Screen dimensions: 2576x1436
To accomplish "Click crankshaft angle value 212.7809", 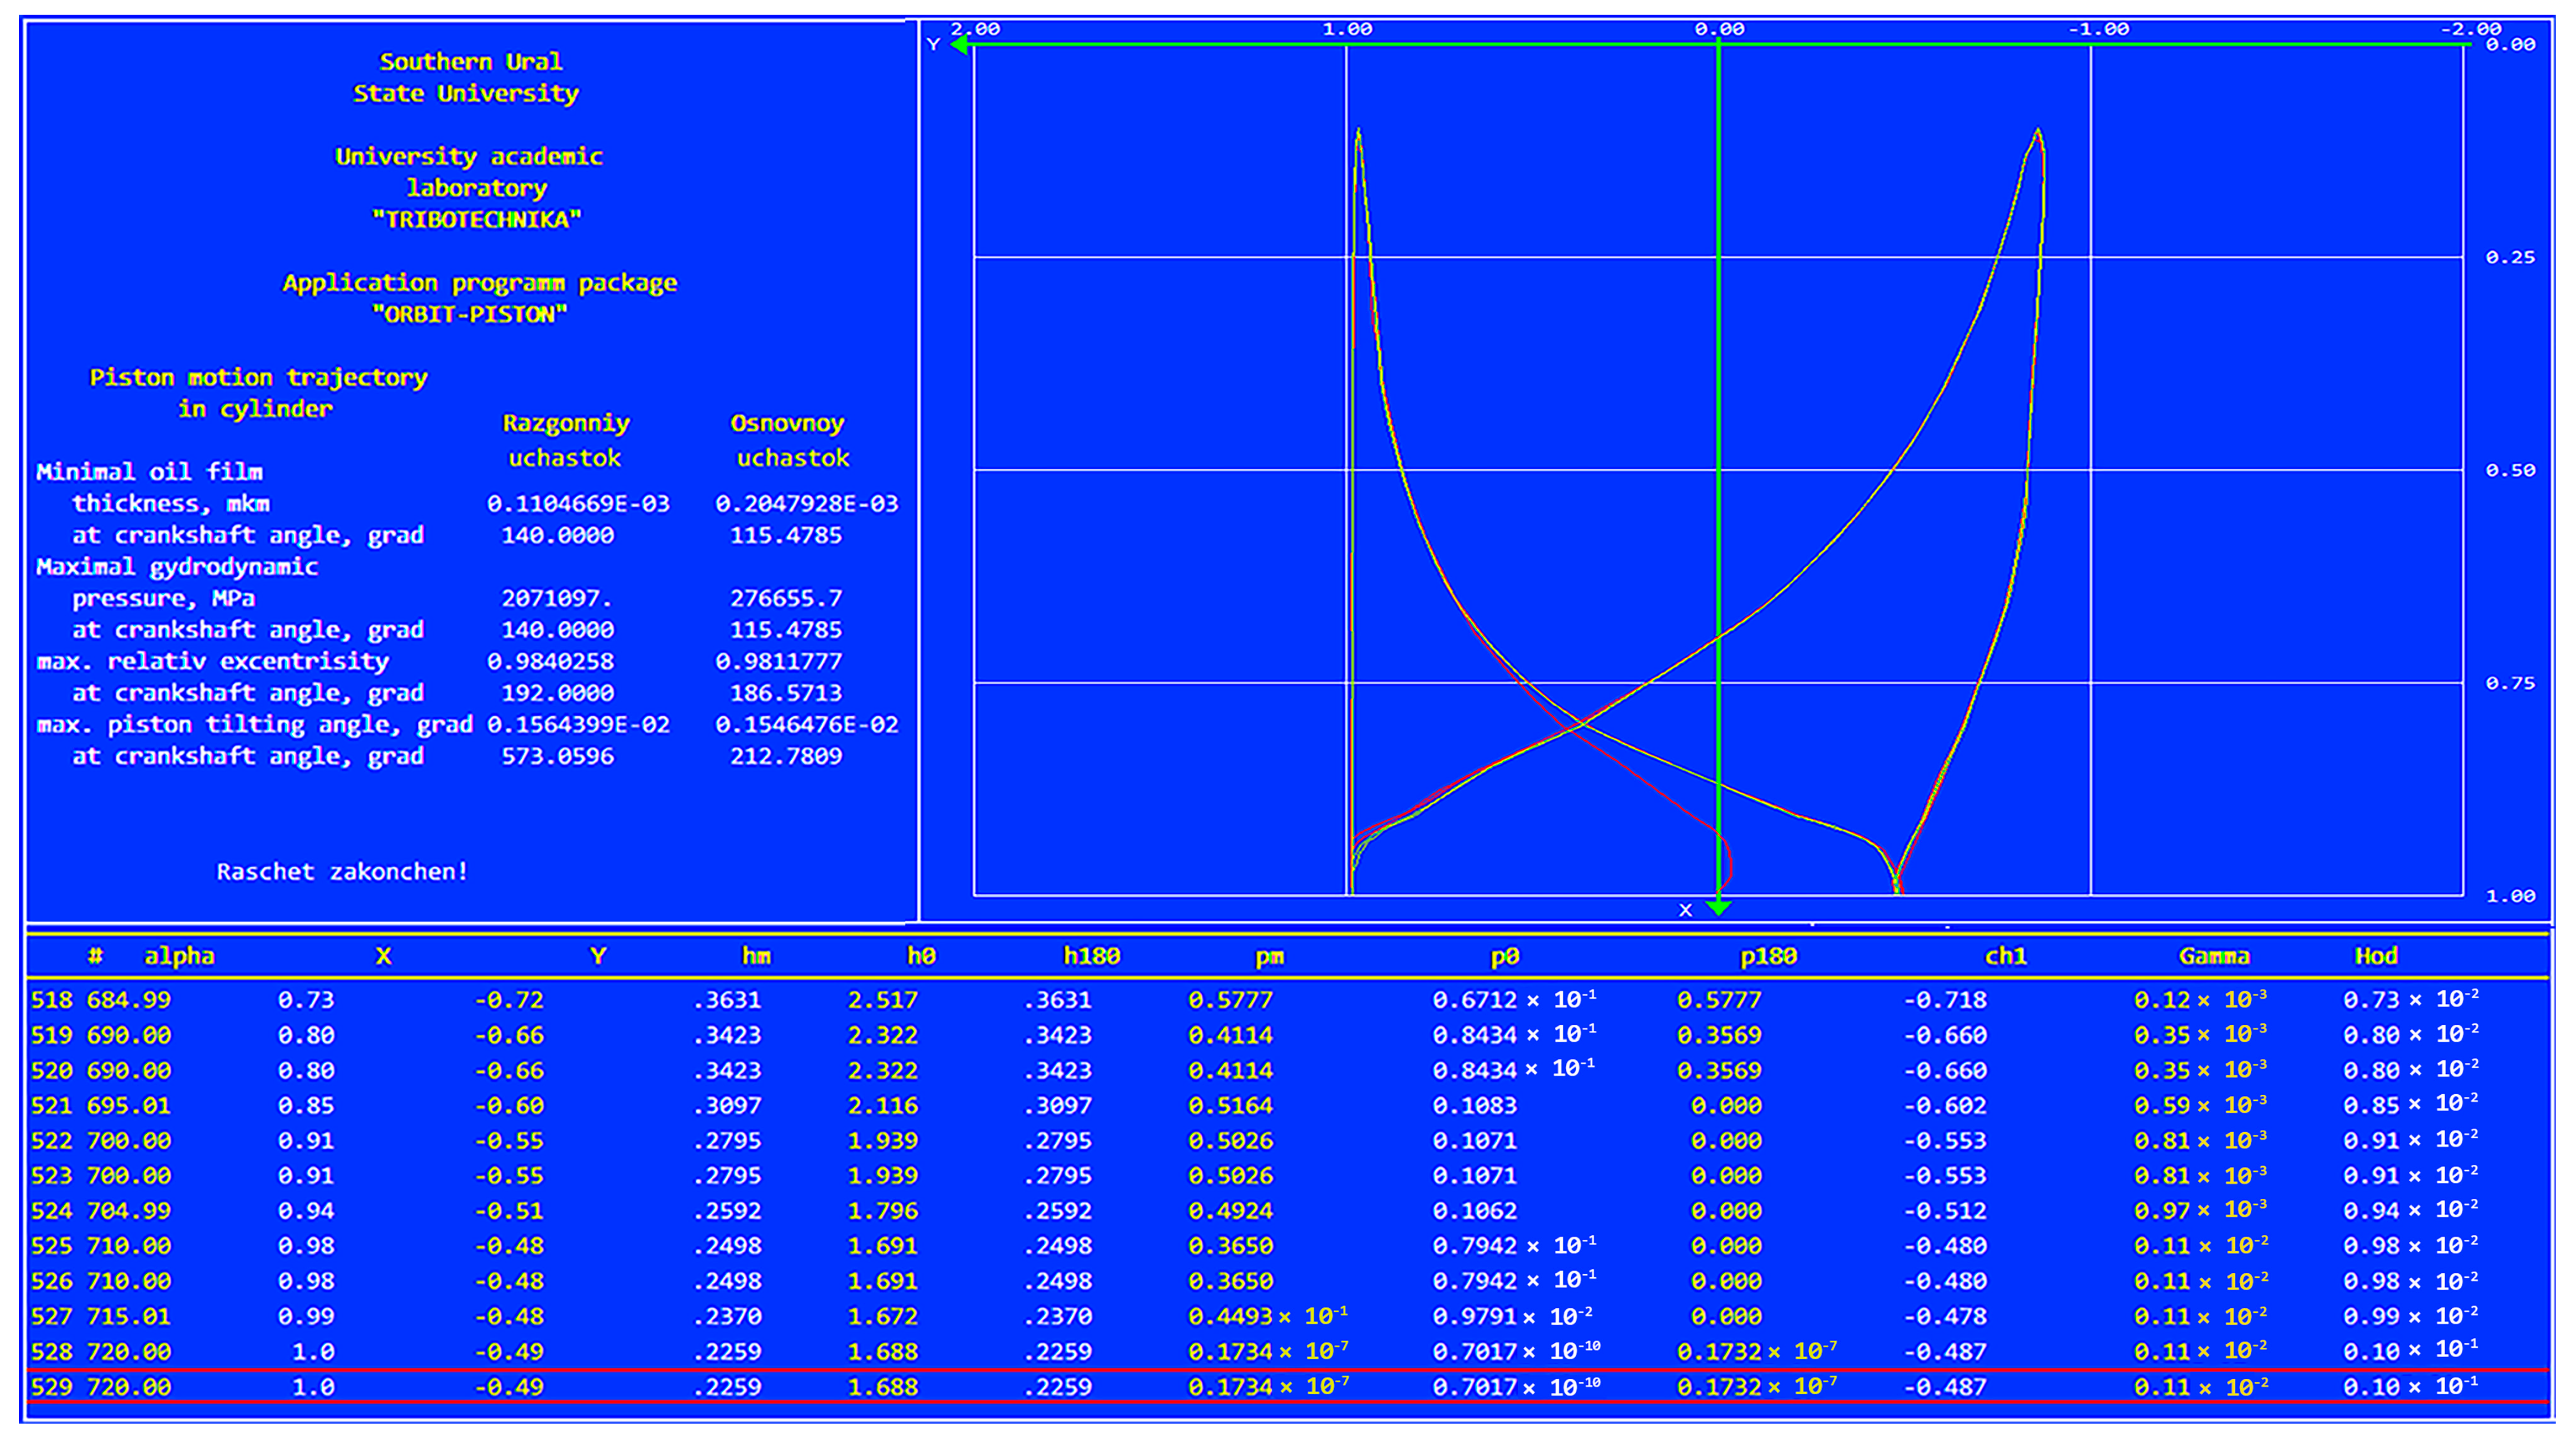I will [786, 756].
